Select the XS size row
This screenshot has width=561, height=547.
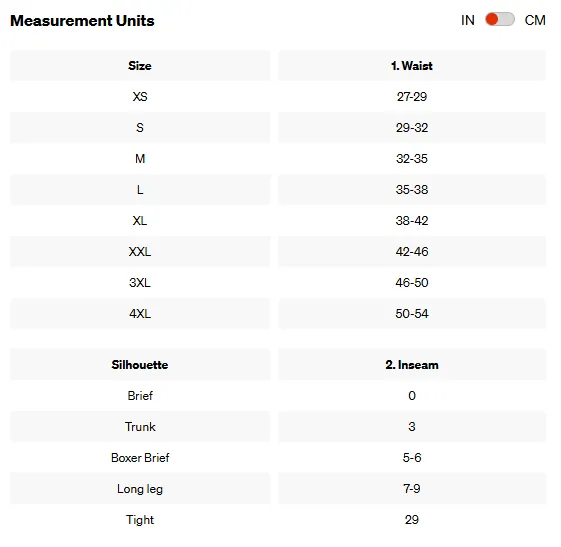click(x=278, y=97)
